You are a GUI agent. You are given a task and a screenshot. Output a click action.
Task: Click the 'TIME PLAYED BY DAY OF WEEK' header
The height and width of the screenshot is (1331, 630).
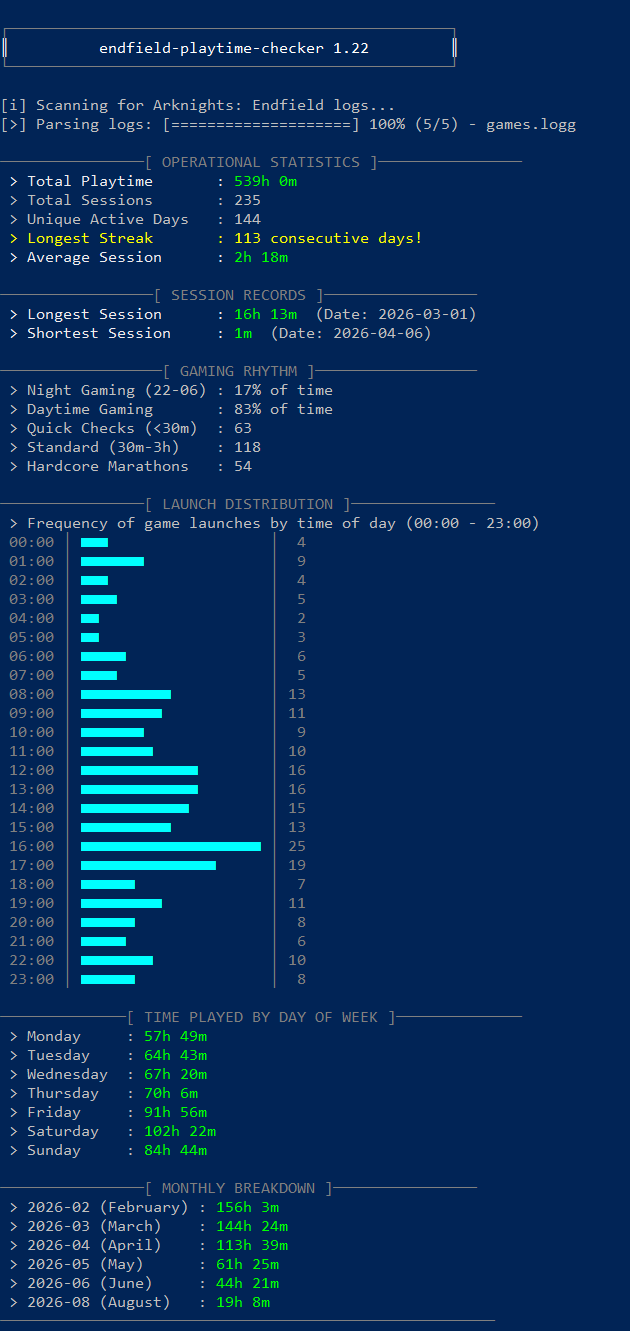[261, 1017]
